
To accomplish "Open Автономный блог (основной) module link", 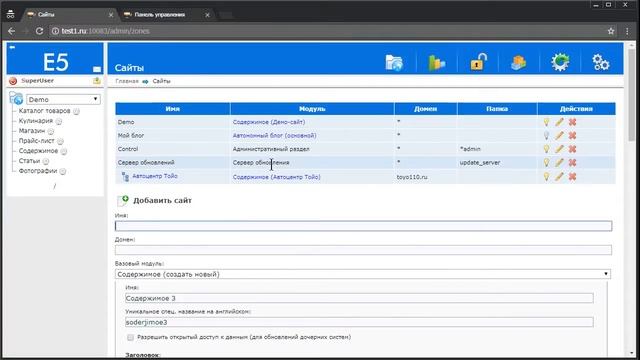I will click(274, 136).
